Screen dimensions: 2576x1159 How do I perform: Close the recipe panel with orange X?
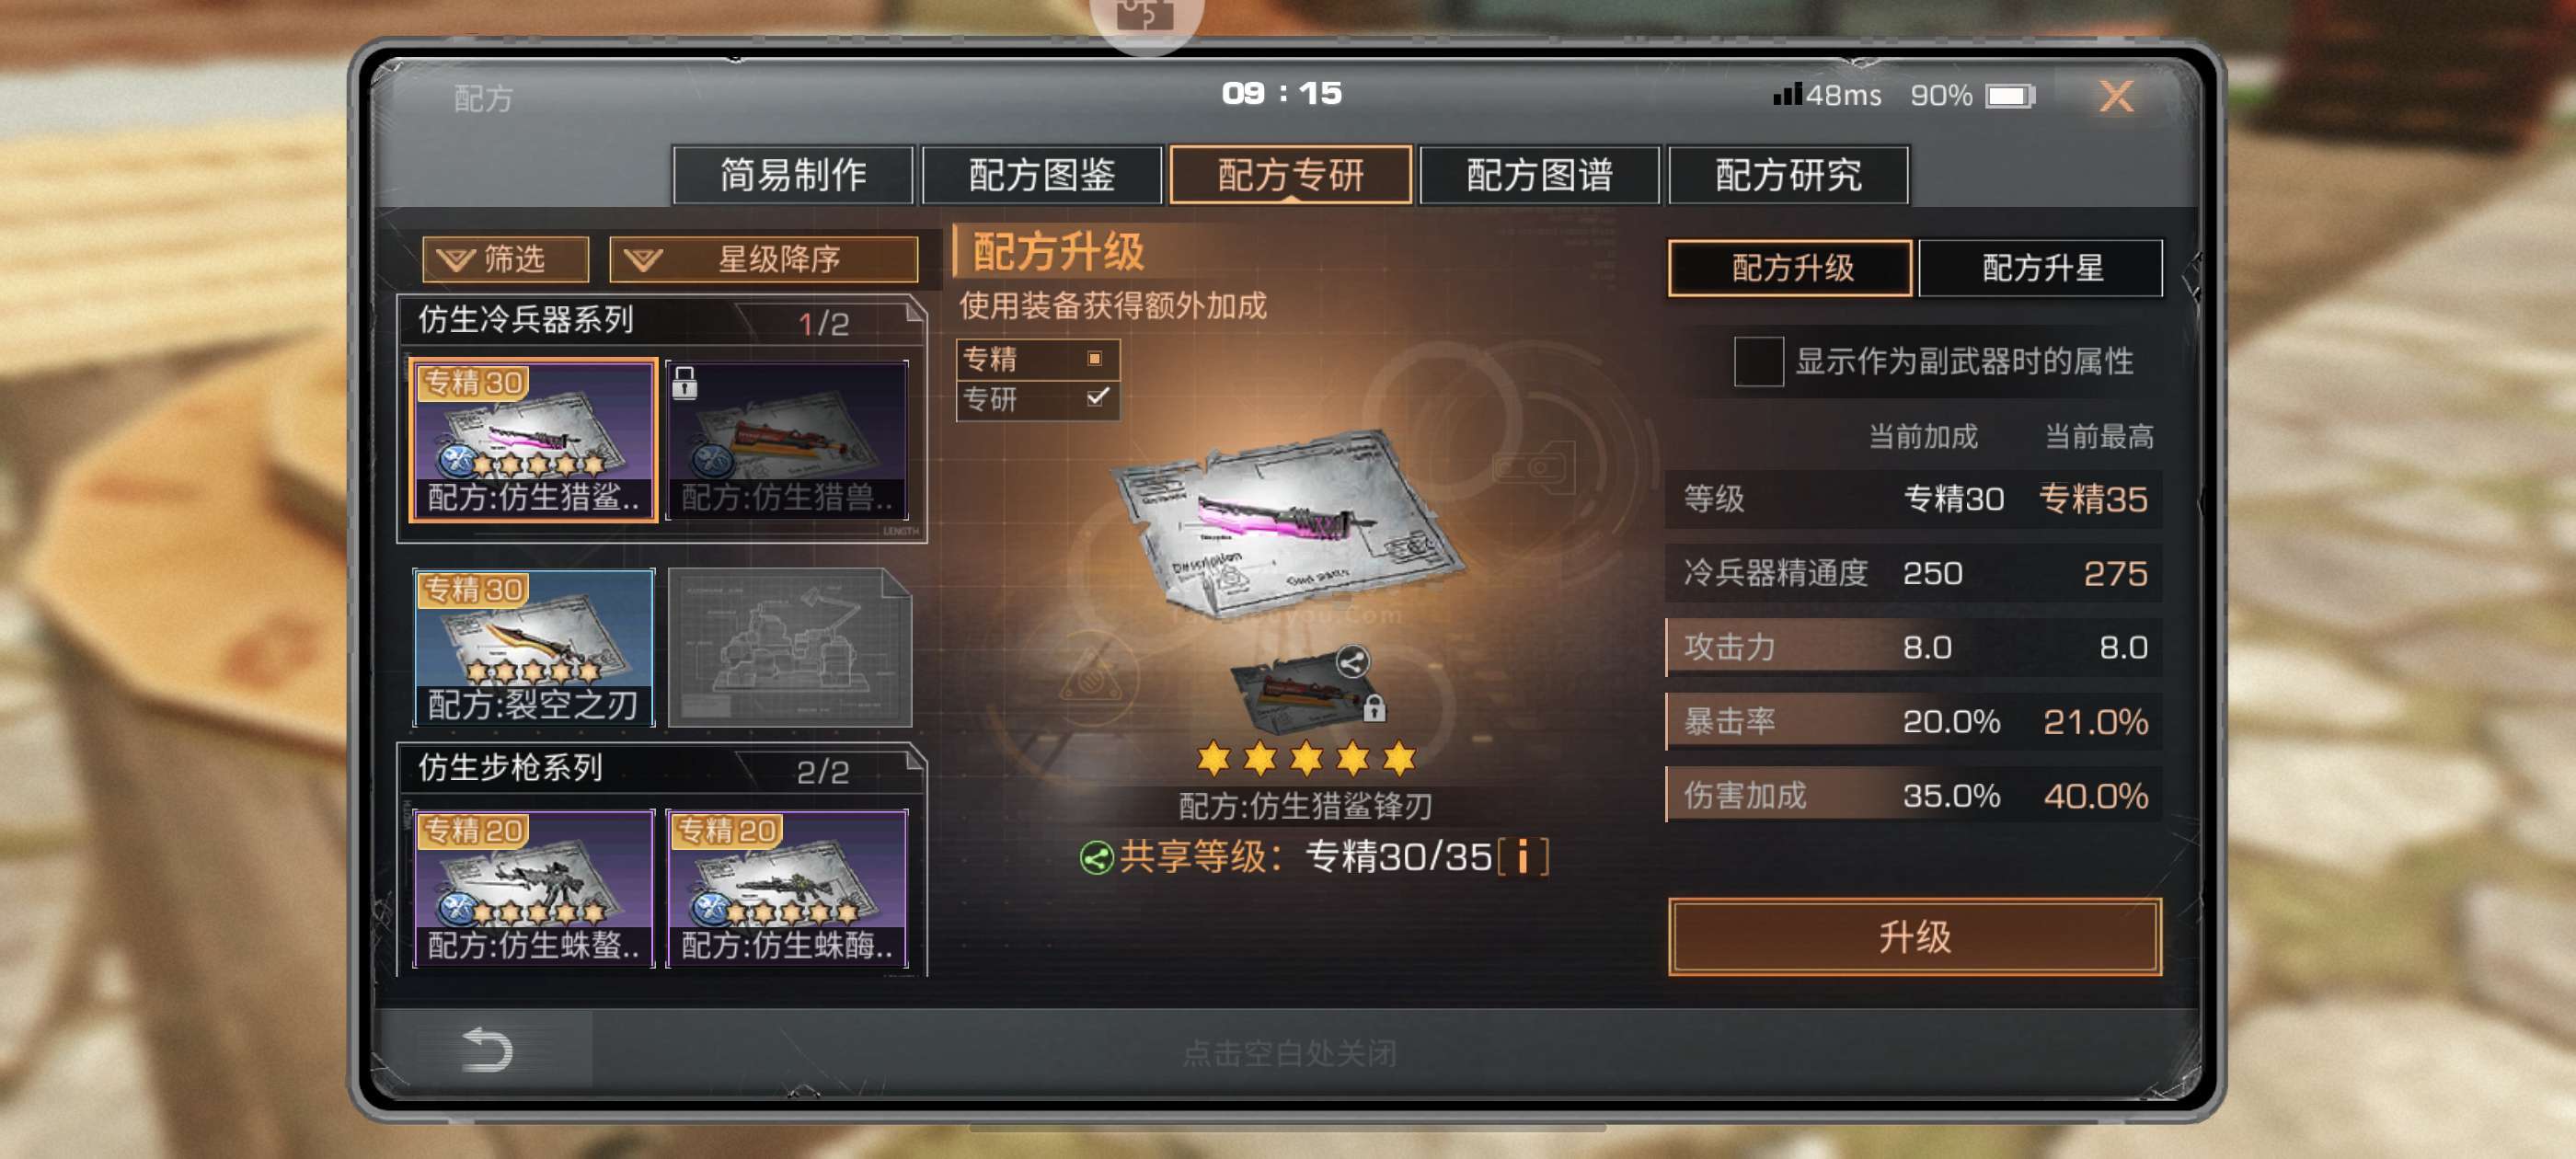[2115, 96]
